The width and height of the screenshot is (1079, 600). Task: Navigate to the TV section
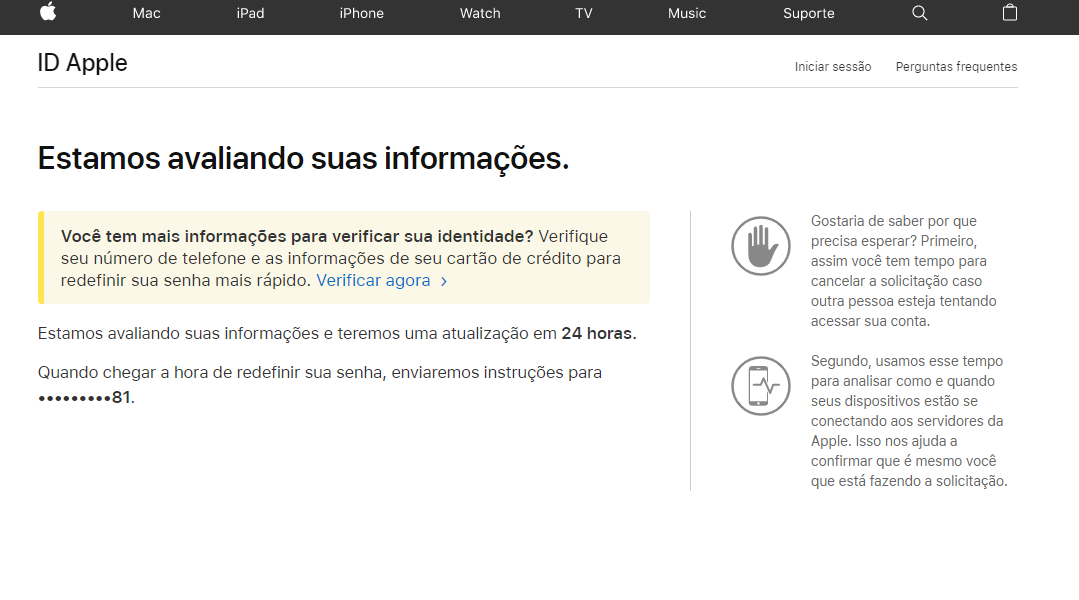point(584,13)
